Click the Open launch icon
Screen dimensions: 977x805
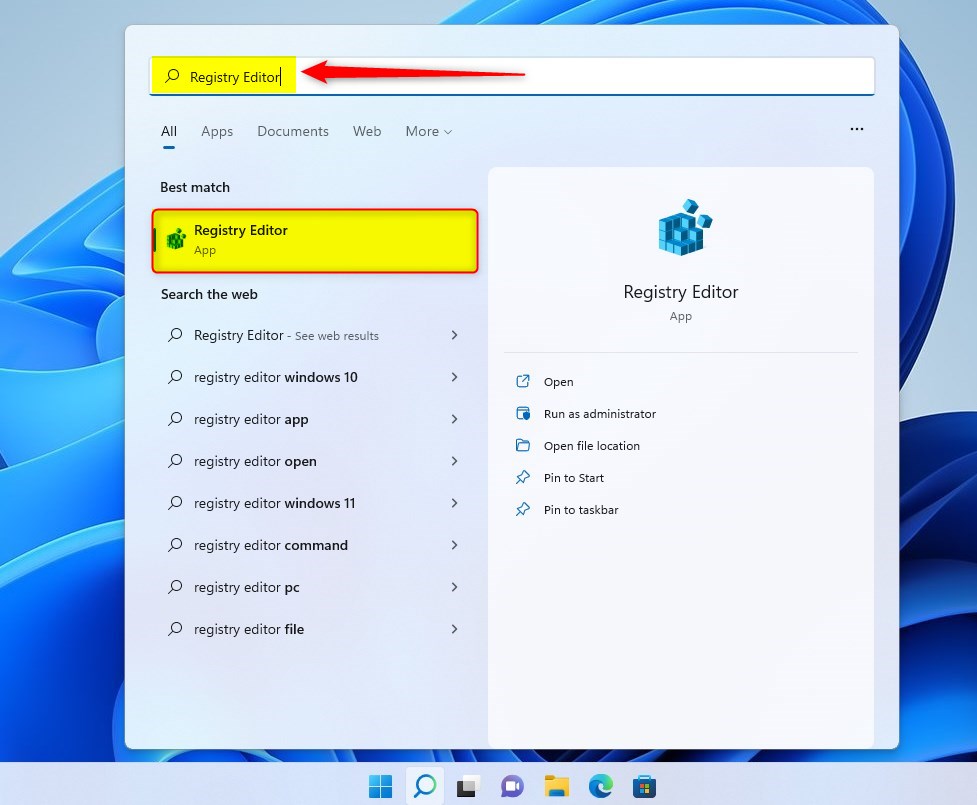pyautogui.click(x=523, y=381)
